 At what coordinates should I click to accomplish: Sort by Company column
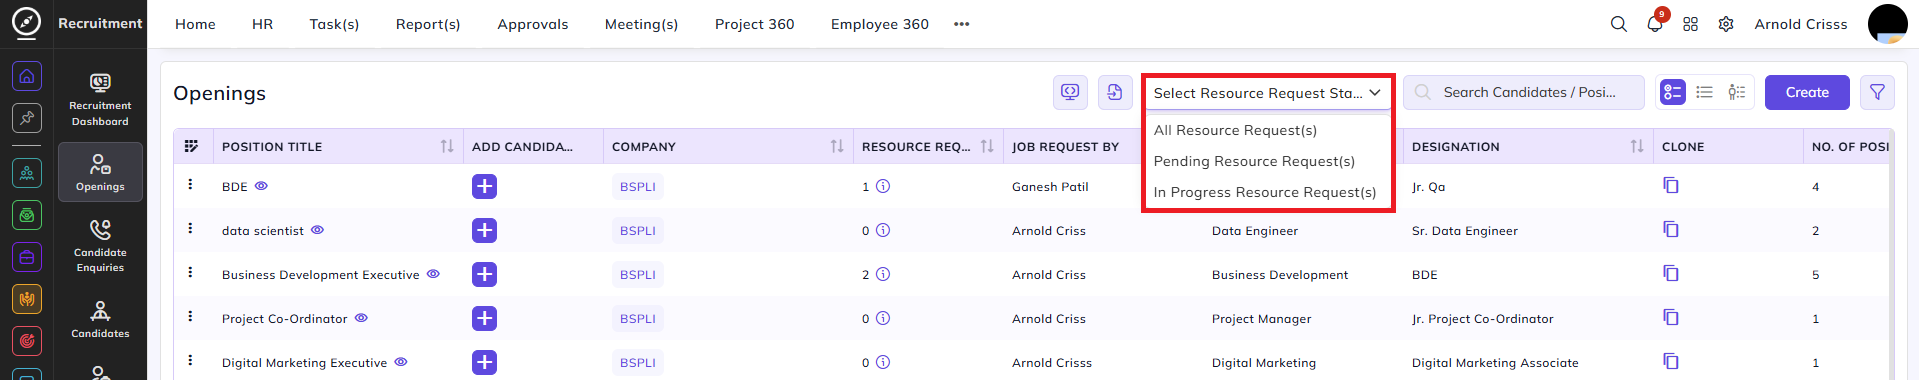tap(837, 146)
